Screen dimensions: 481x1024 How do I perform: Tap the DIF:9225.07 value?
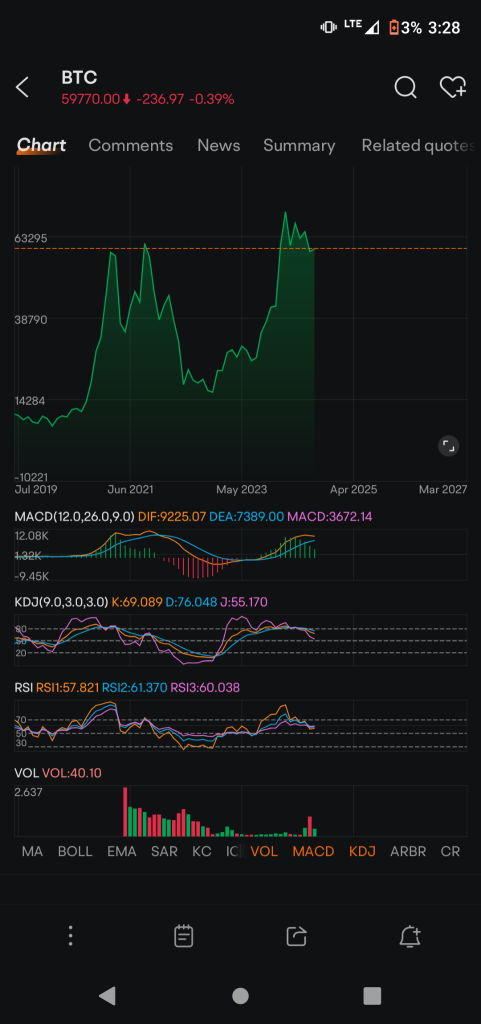click(172, 517)
